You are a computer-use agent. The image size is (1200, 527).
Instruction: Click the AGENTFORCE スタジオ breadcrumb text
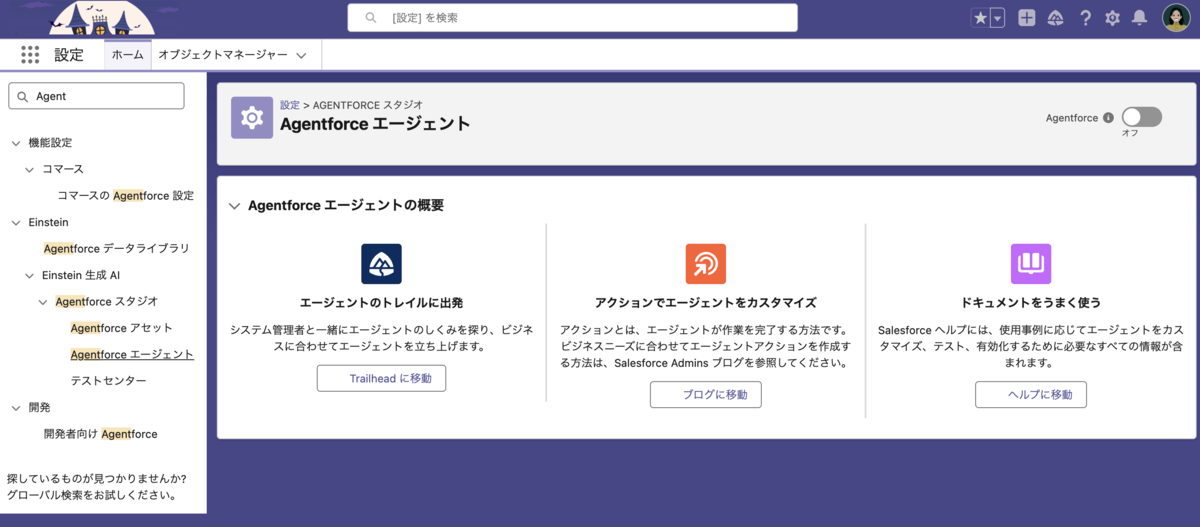click(x=368, y=105)
